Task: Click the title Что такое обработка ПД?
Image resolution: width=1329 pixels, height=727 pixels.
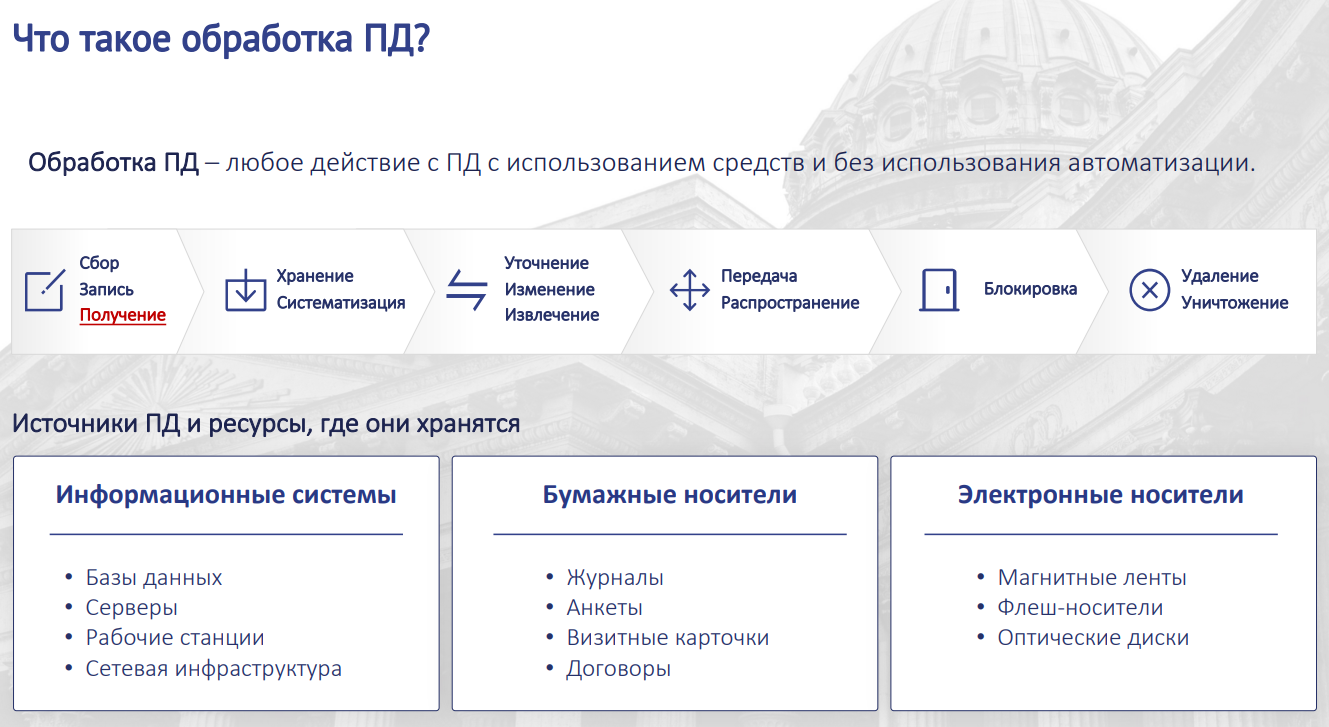Action: (220, 38)
